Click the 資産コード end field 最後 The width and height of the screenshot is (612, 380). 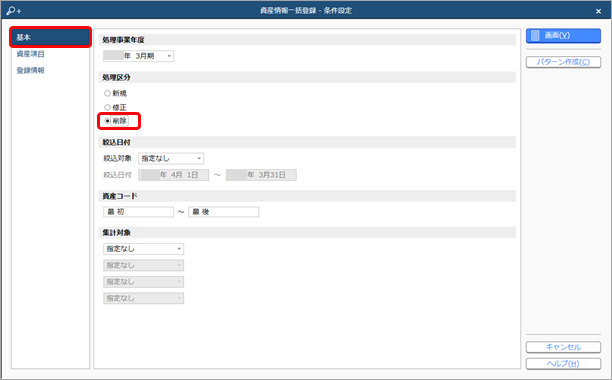[x=223, y=212]
